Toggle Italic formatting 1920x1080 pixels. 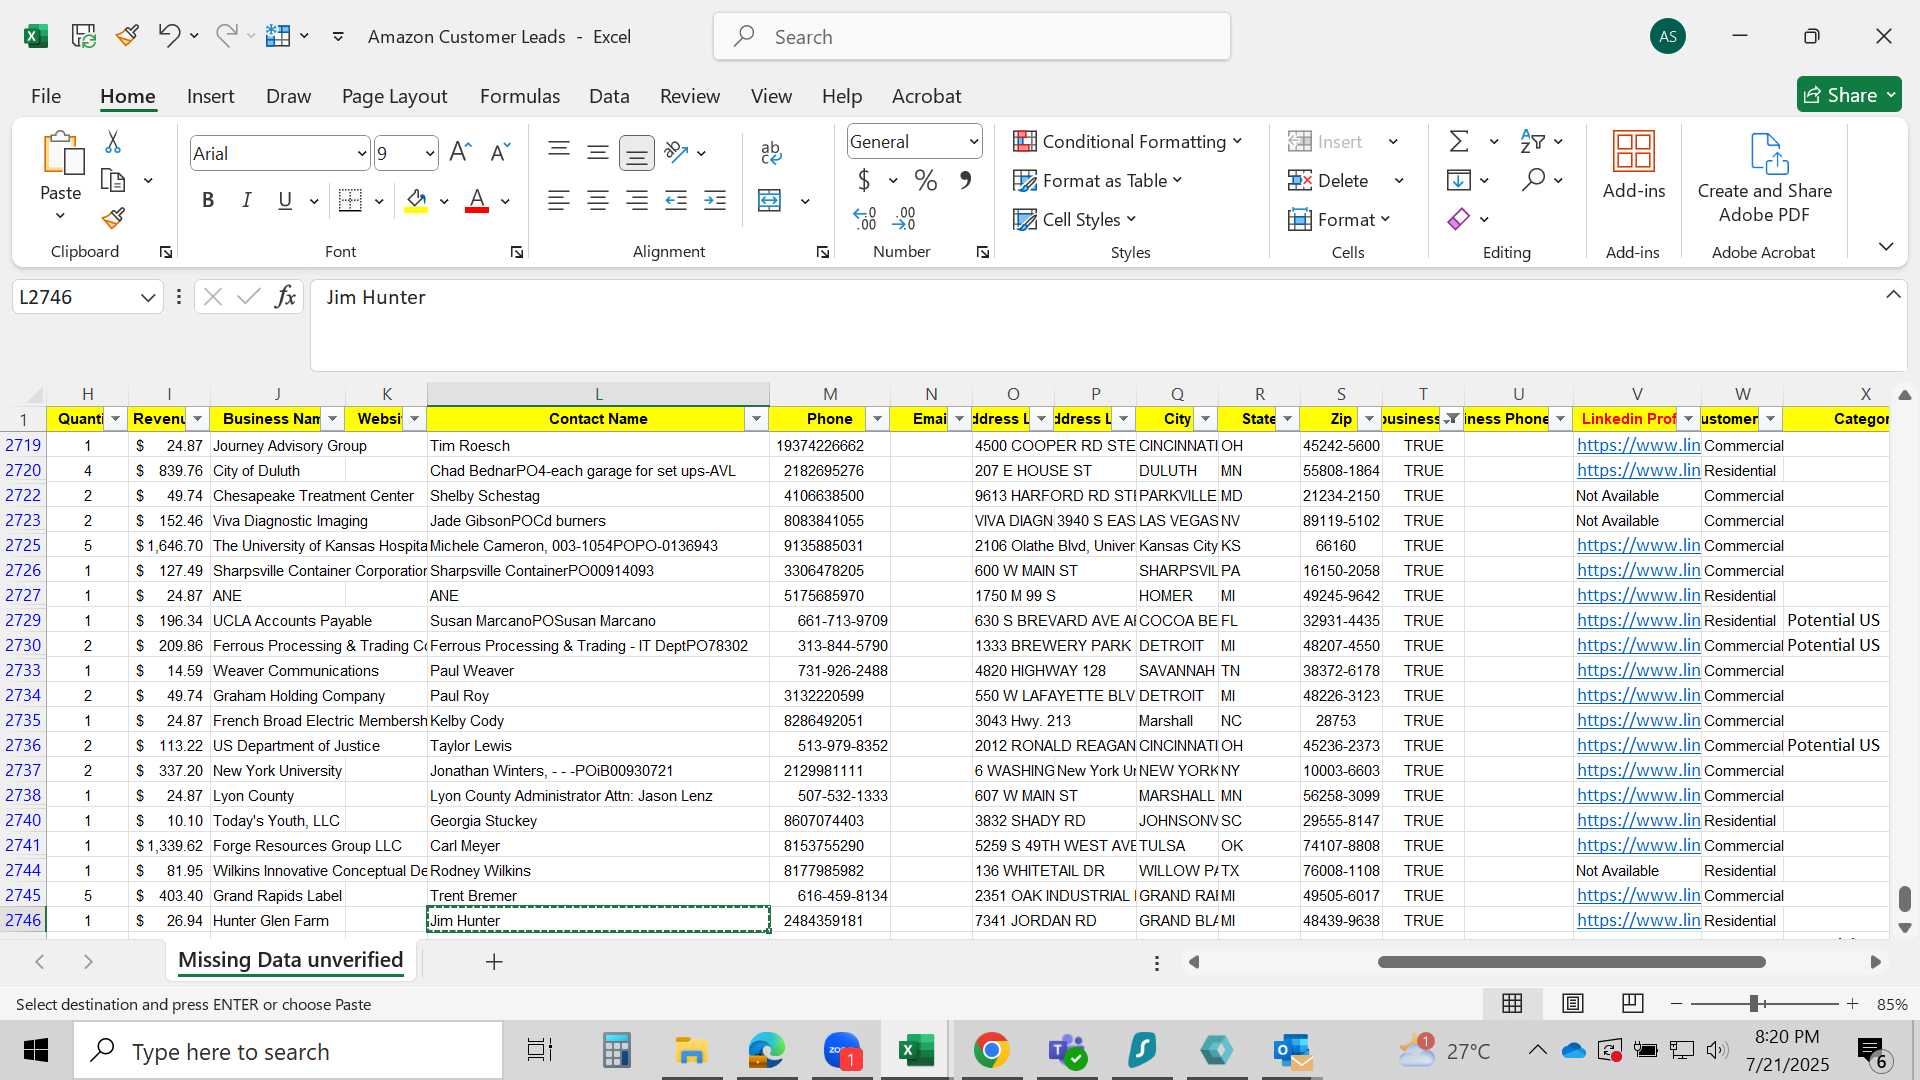click(246, 201)
